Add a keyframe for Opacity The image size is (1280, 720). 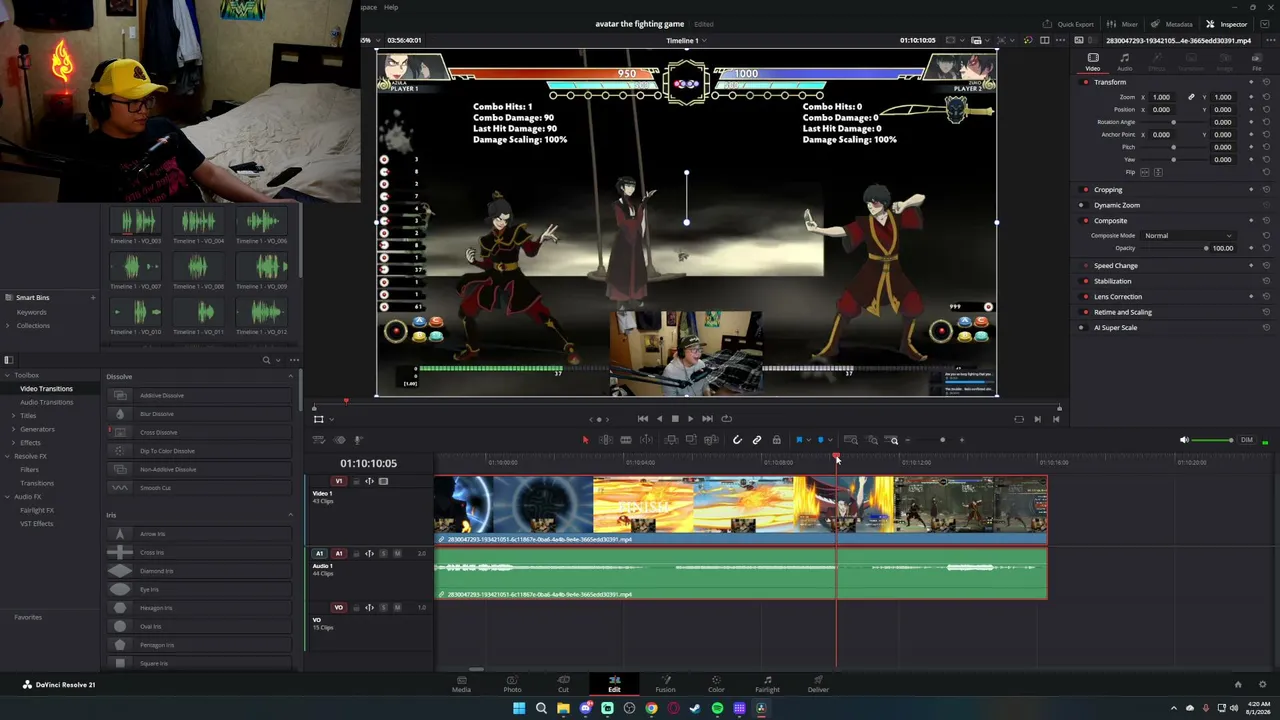pos(1251,248)
